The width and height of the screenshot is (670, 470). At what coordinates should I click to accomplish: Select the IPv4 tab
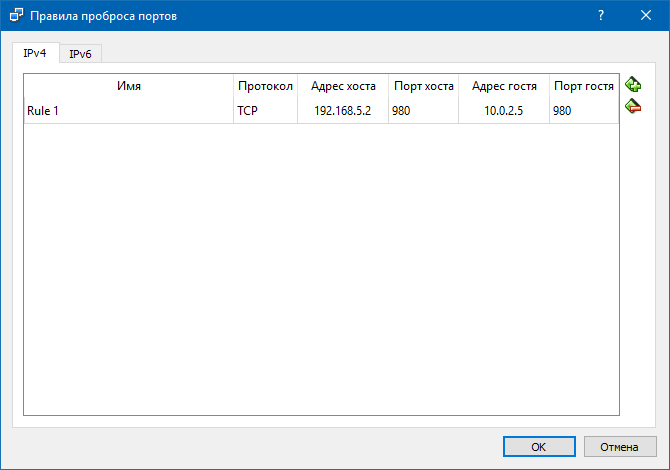35,53
